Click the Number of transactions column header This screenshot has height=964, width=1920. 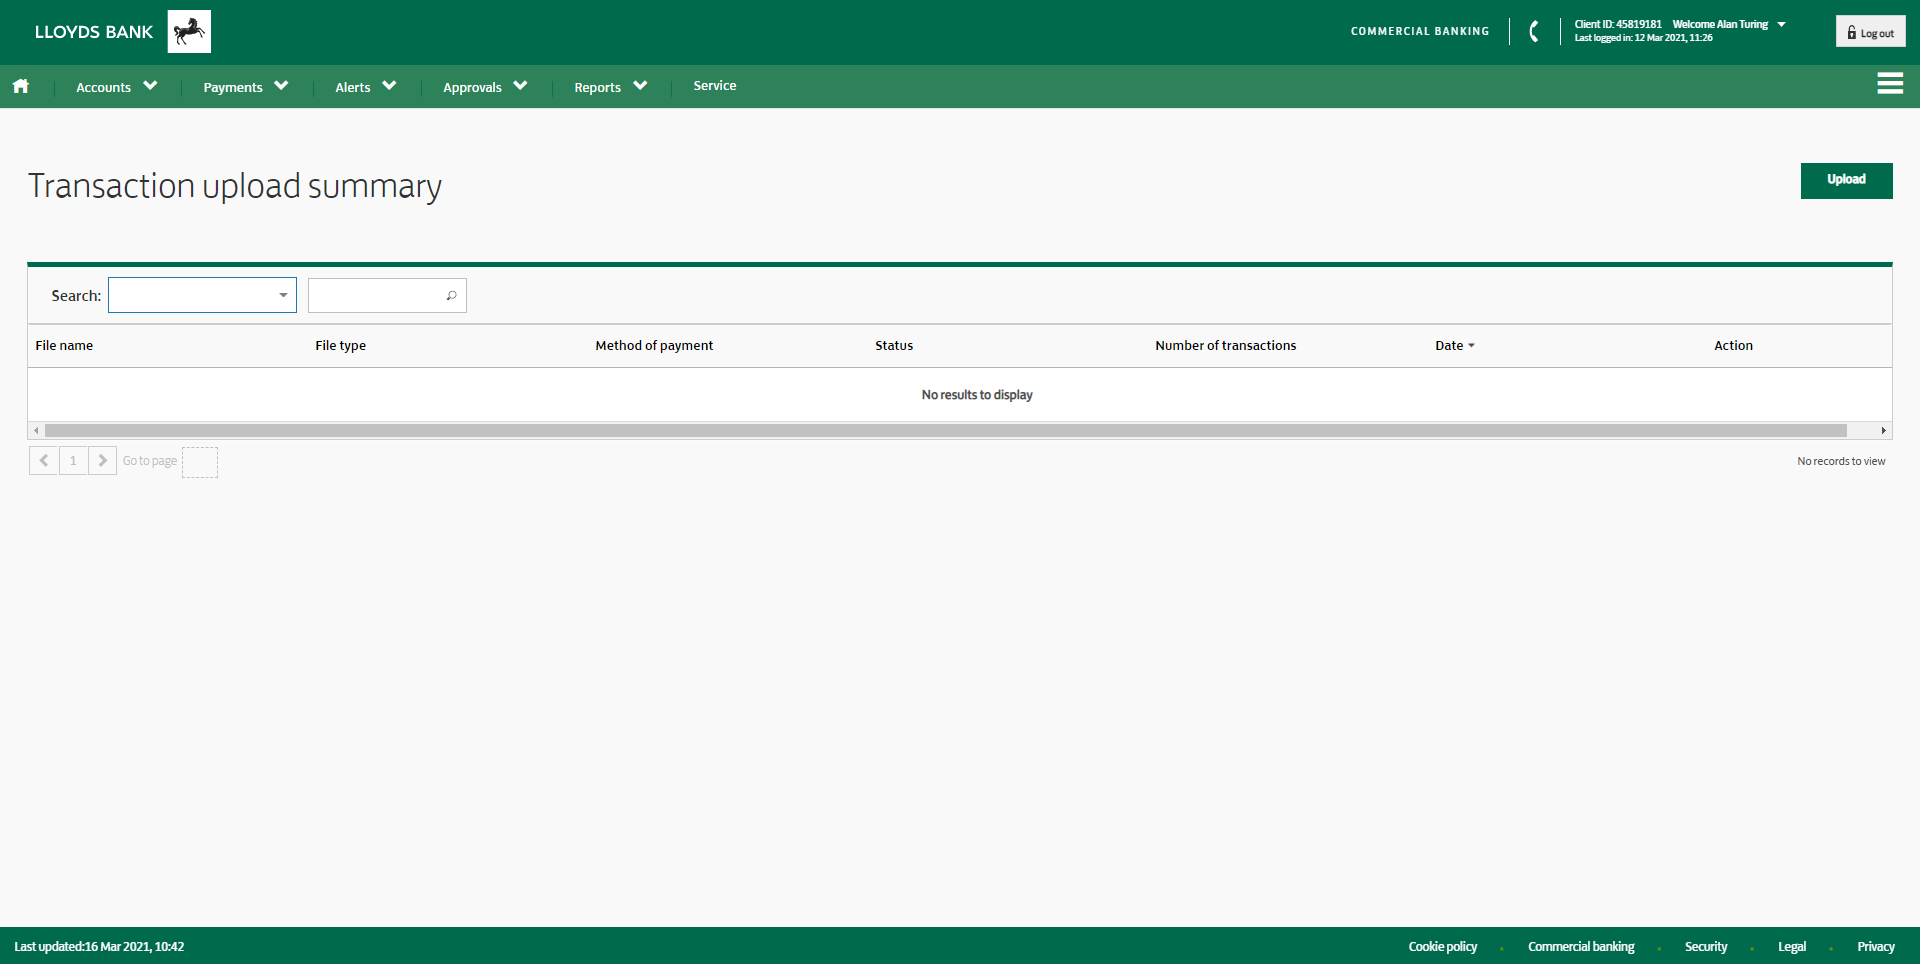pyautogui.click(x=1225, y=346)
